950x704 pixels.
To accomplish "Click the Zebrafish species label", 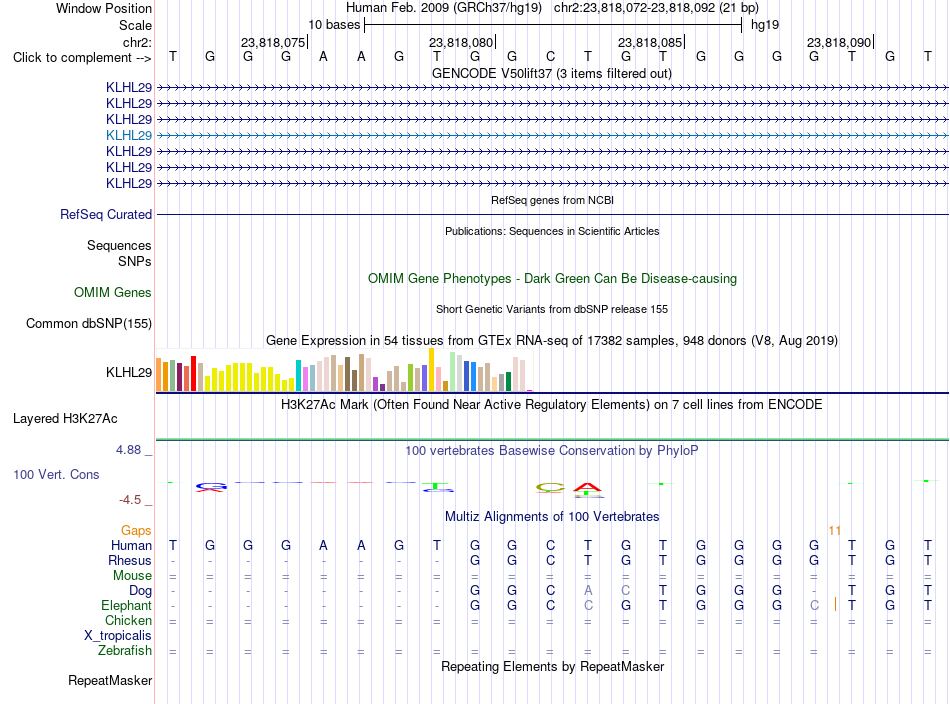I will coord(125,651).
